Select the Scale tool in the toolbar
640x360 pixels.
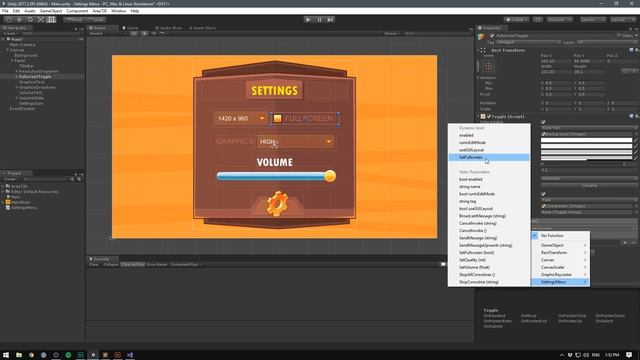click(x=40, y=20)
